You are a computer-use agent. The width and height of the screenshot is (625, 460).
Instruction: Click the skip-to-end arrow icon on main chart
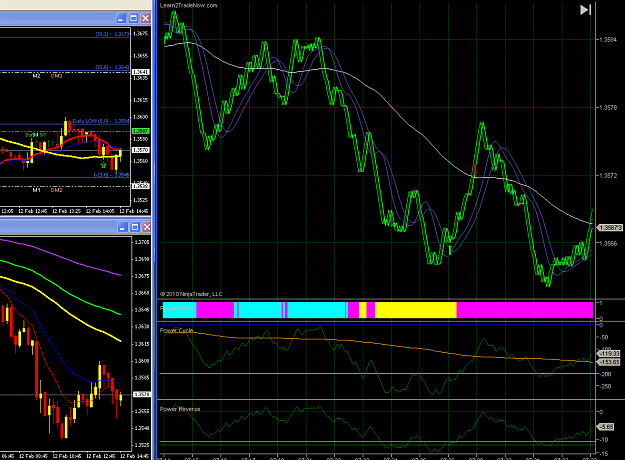tap(585, 10)
